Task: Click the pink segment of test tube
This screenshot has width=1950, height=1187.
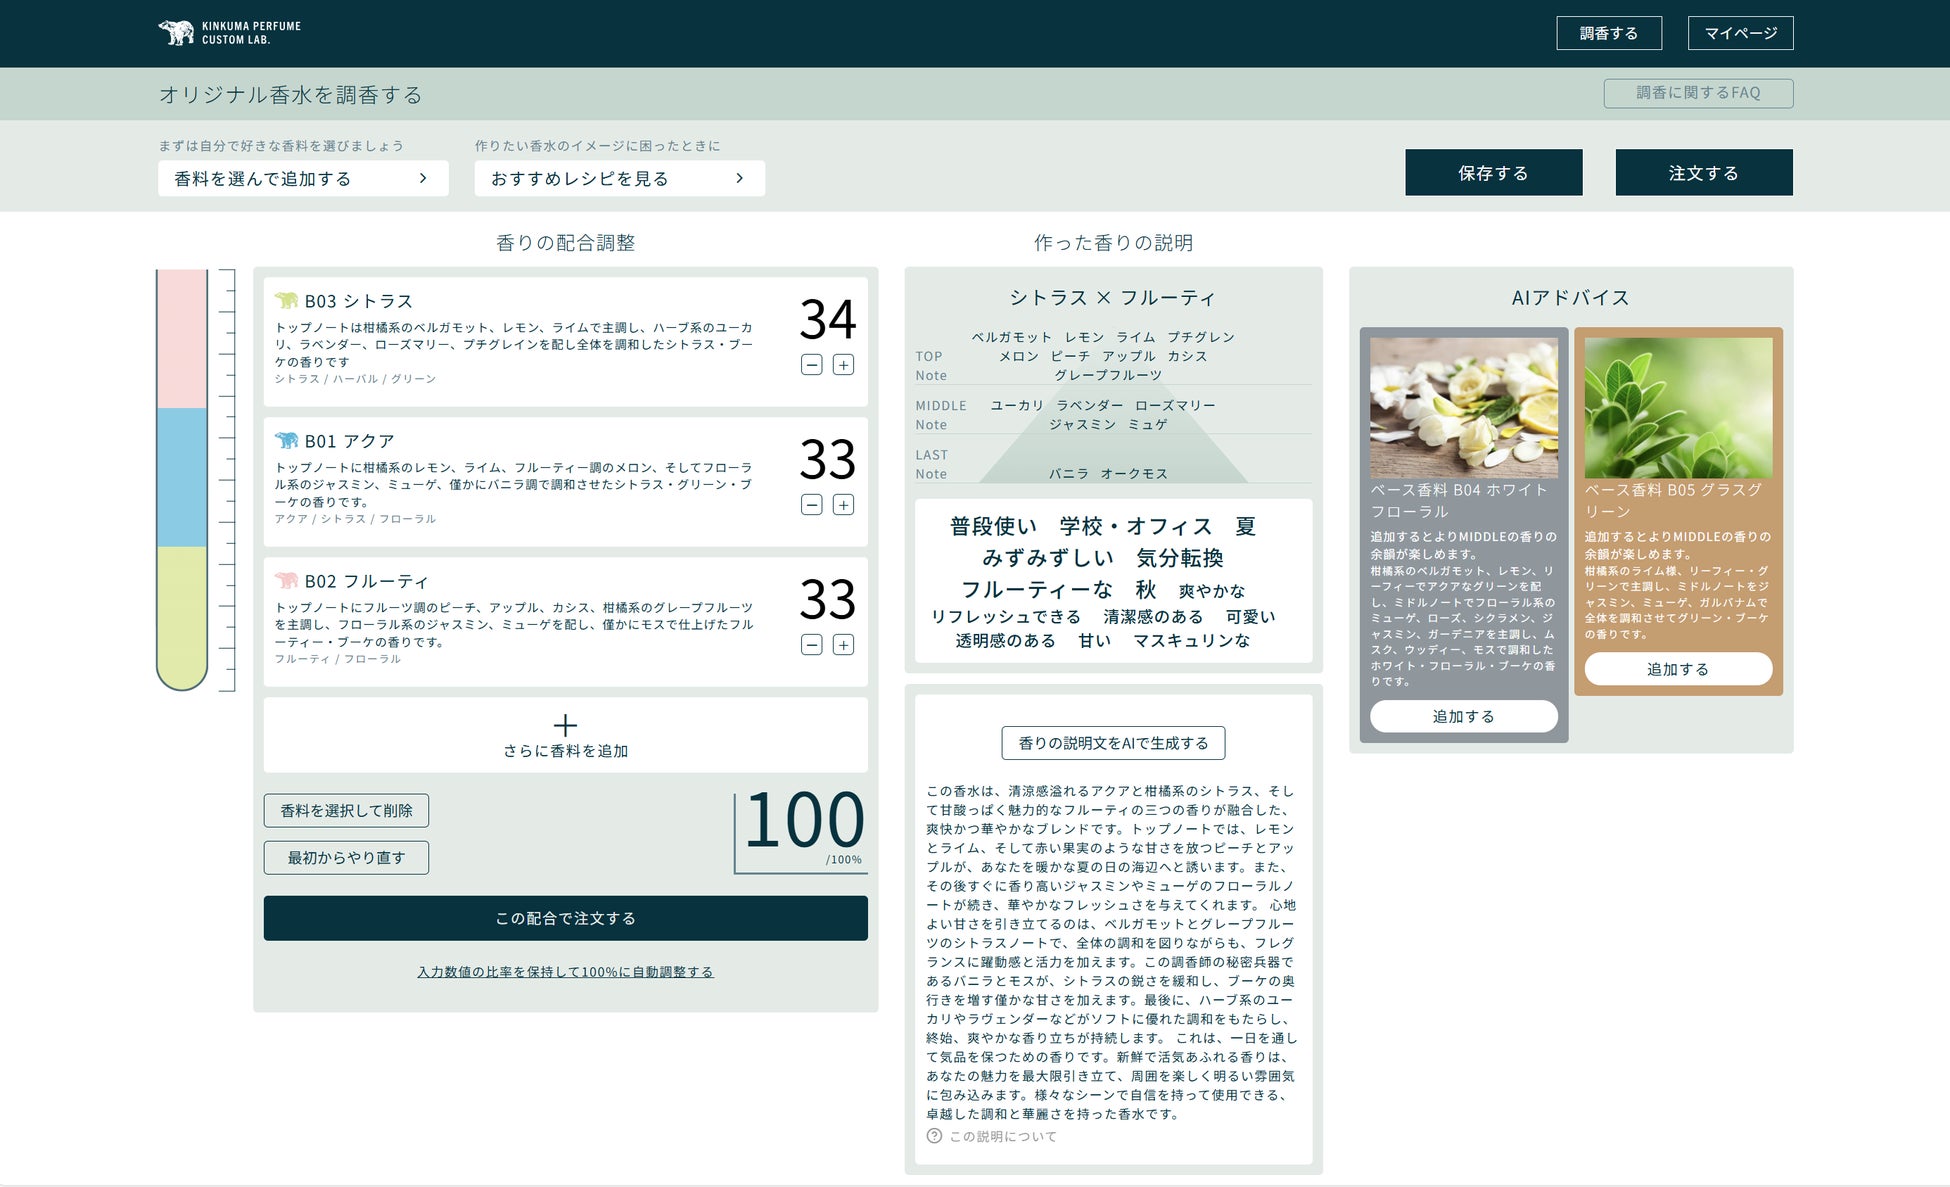Action: pos(182,340)
